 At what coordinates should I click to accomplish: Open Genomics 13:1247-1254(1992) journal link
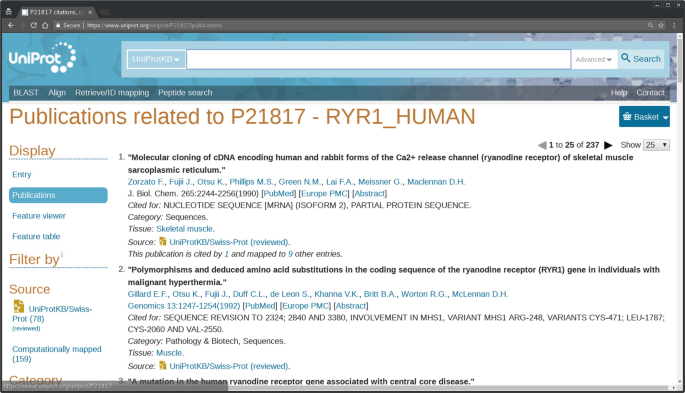coord(184,306)
